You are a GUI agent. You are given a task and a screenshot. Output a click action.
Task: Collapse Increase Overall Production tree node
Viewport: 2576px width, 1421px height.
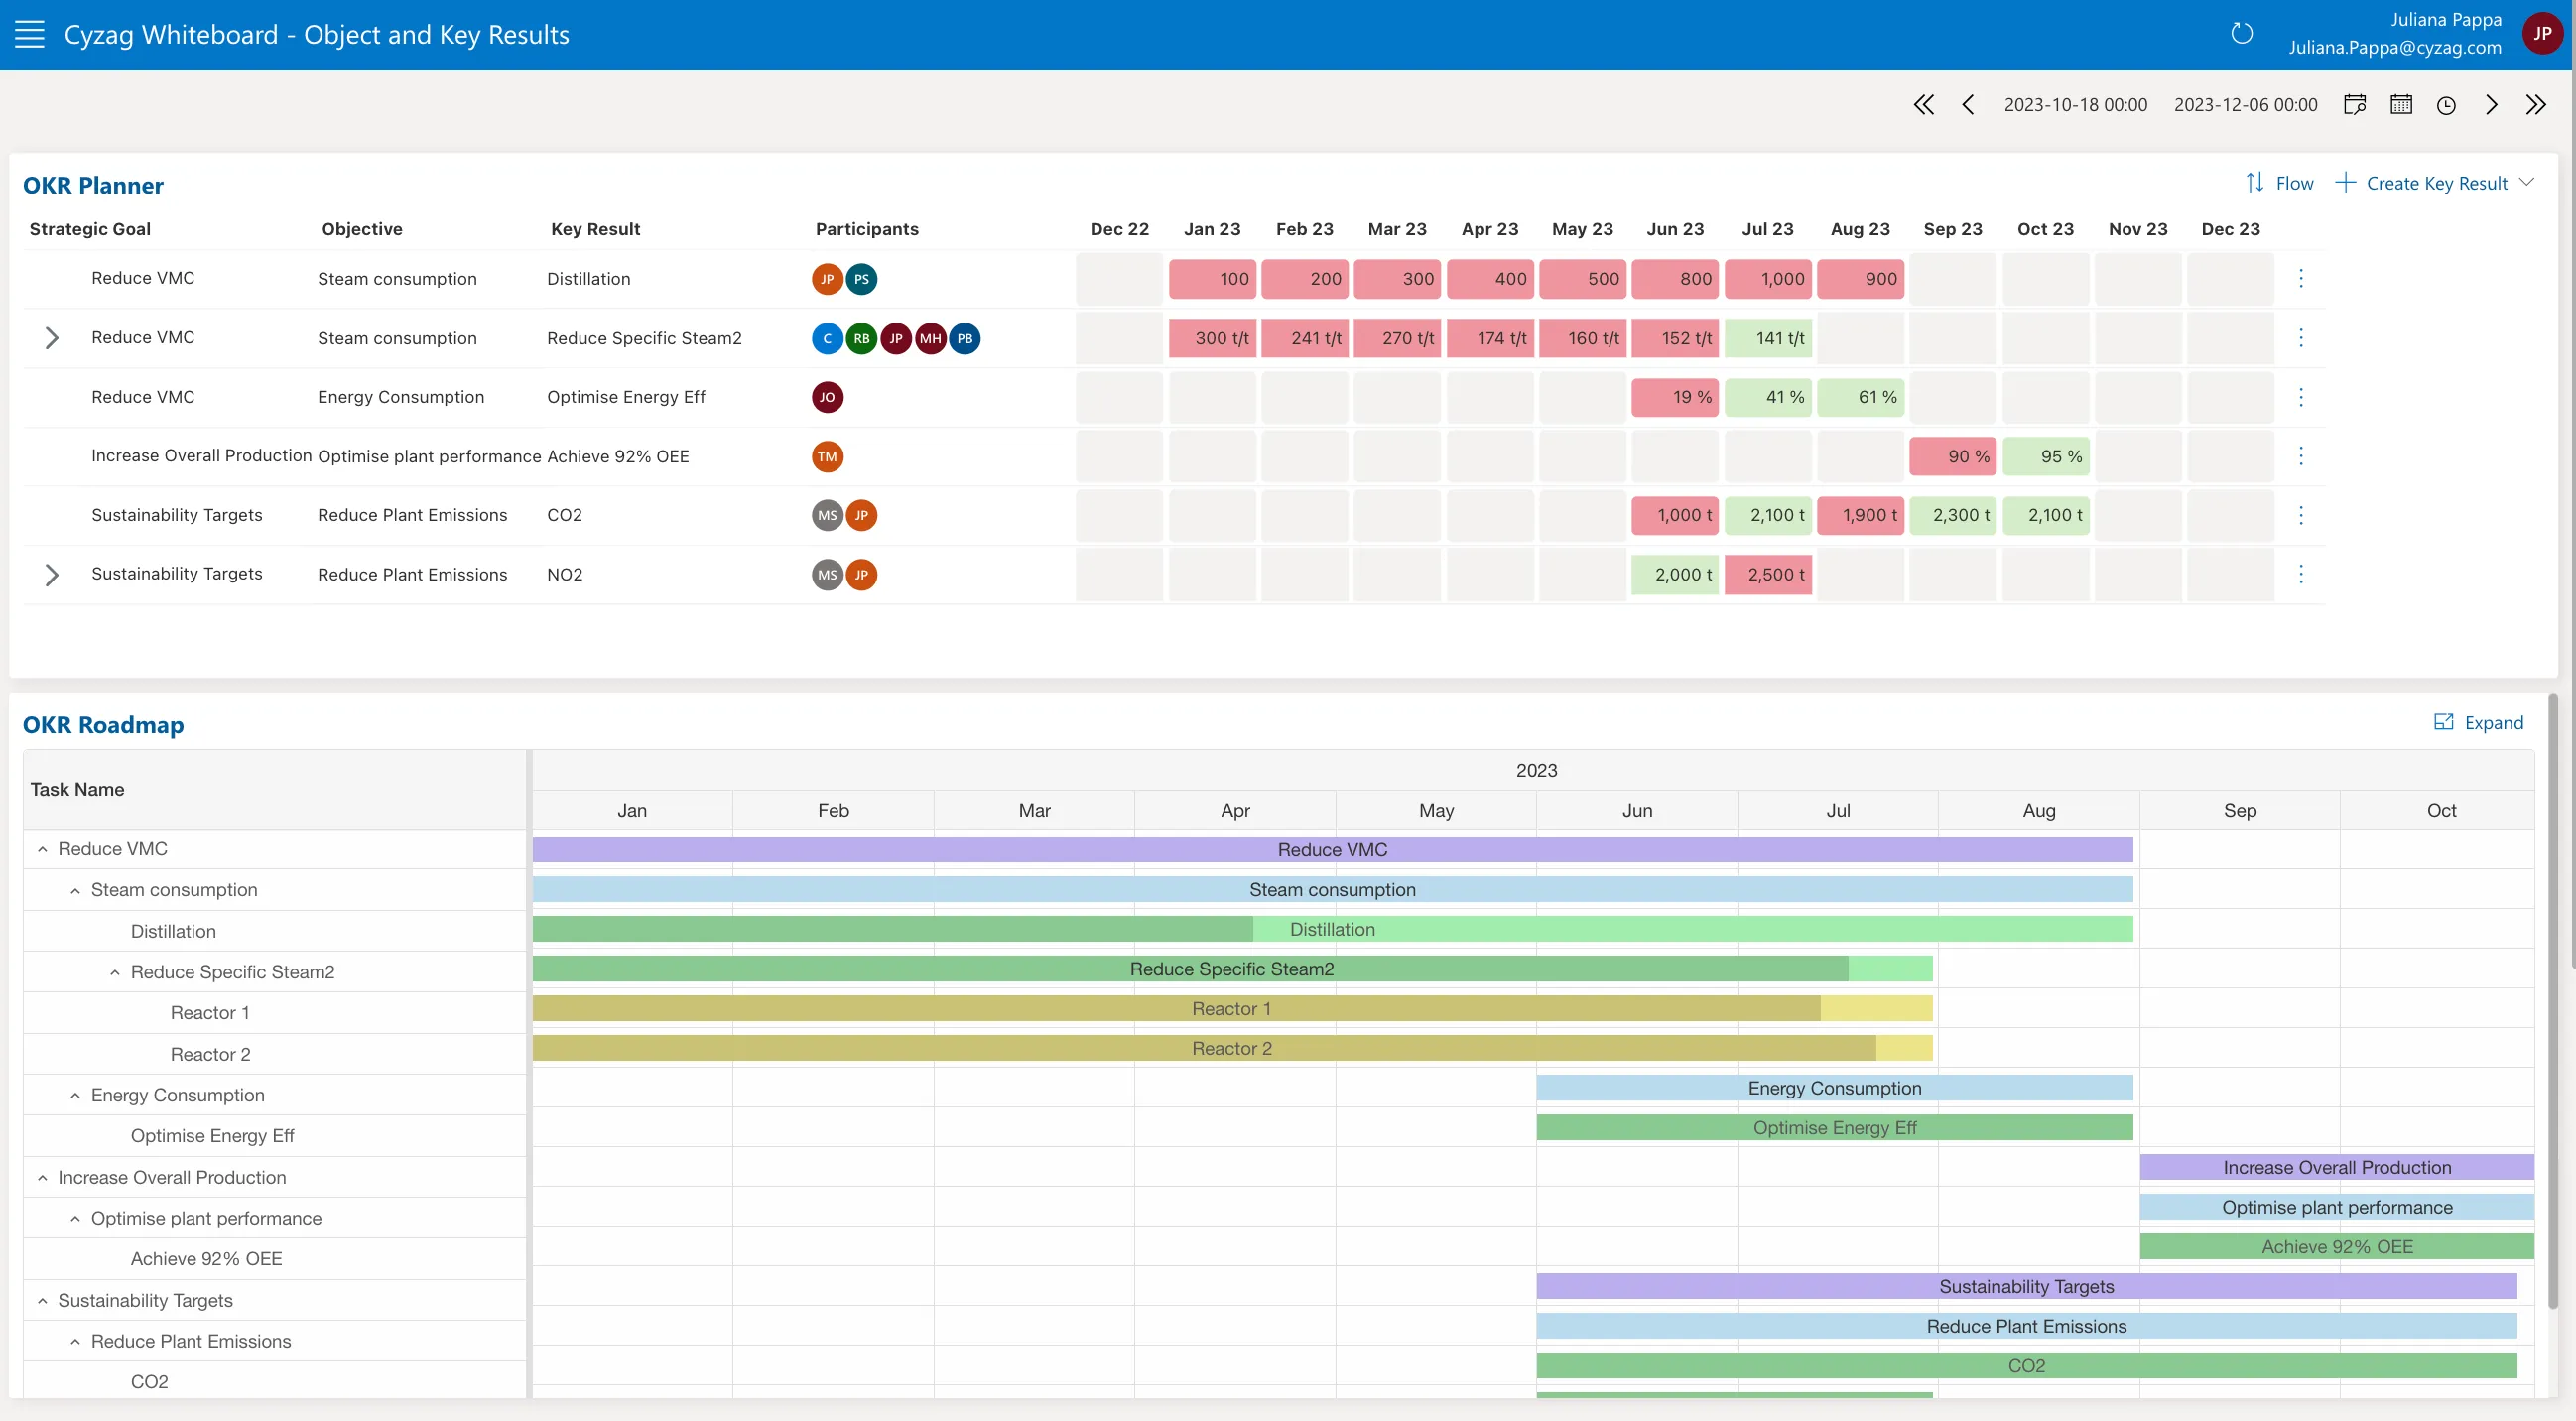[x=42, y=1177]
